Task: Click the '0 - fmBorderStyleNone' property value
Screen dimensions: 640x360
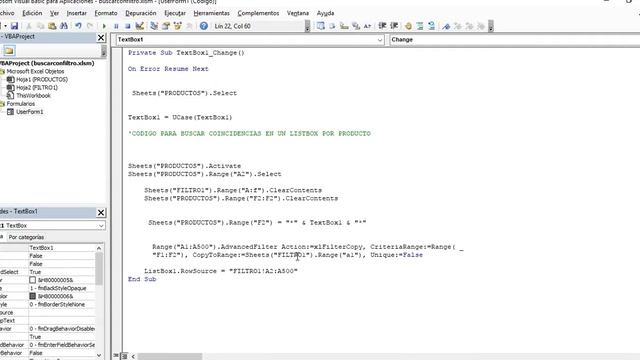Action: pyautogui.click(x=57, y=304)
